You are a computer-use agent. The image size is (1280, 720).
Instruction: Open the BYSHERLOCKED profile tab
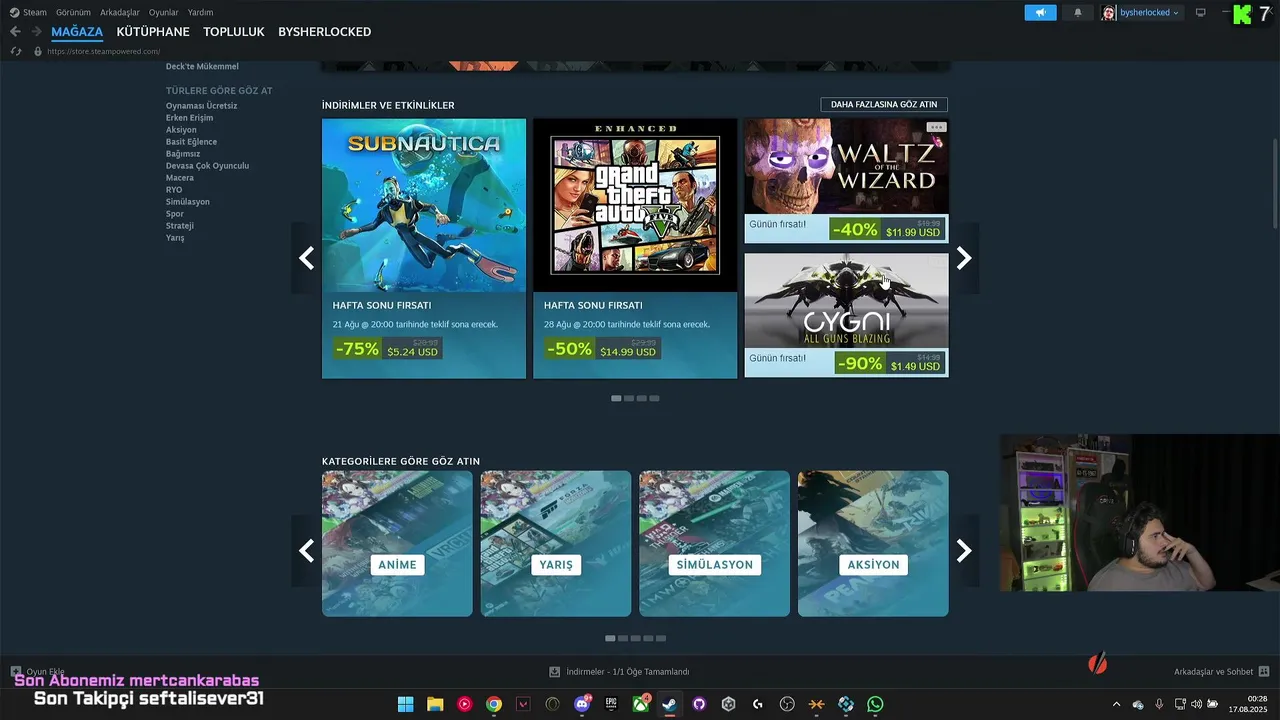(325, 32)
